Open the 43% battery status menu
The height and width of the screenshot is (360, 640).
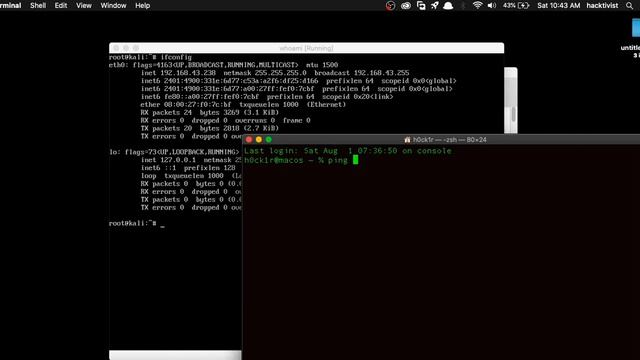click(x=516, y=6)
